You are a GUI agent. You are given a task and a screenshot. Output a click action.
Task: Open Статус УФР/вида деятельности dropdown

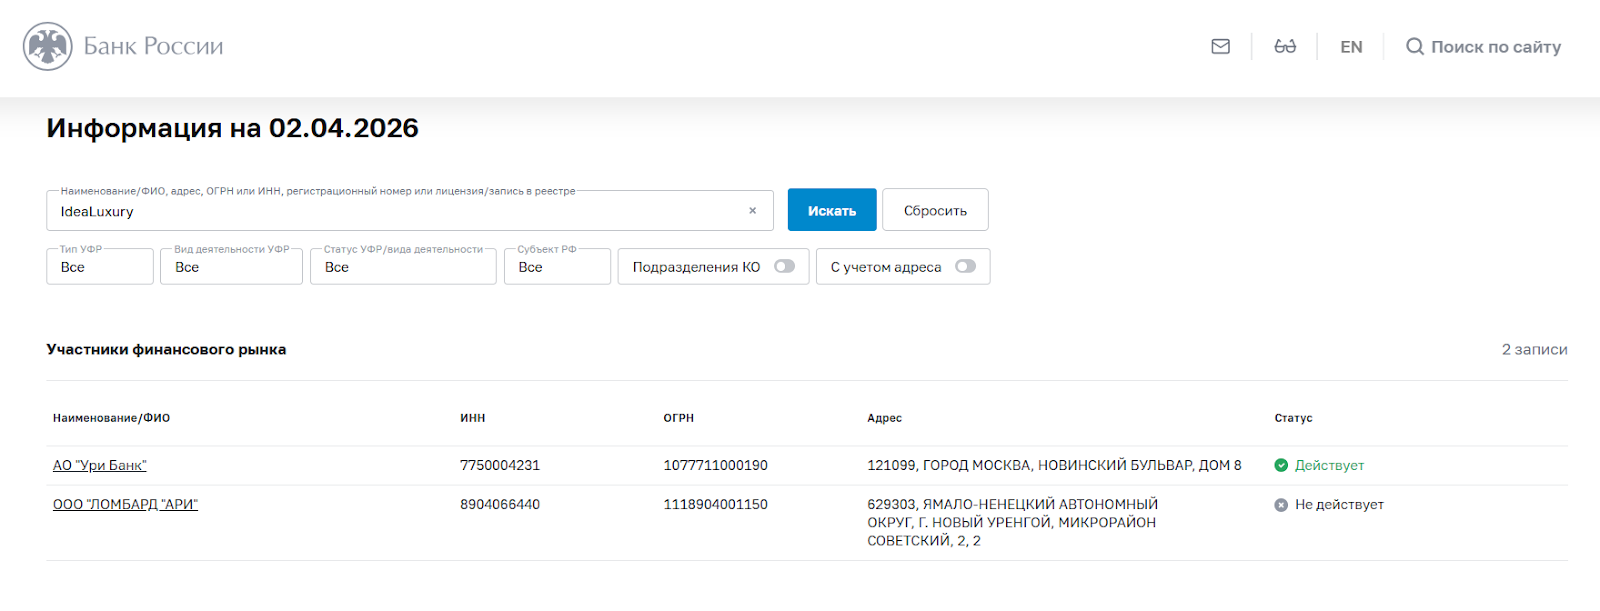pos(403,267)
